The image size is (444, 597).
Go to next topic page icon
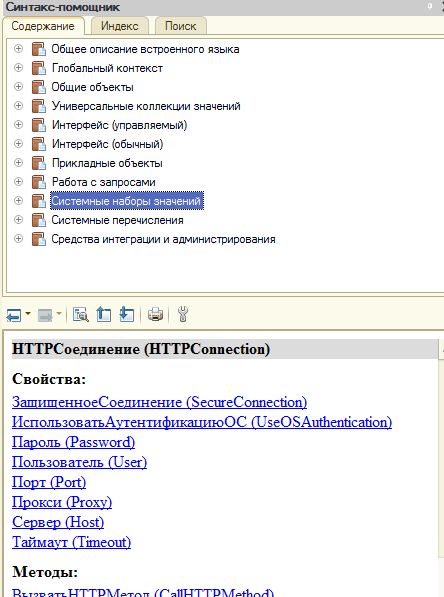point(126,314)
